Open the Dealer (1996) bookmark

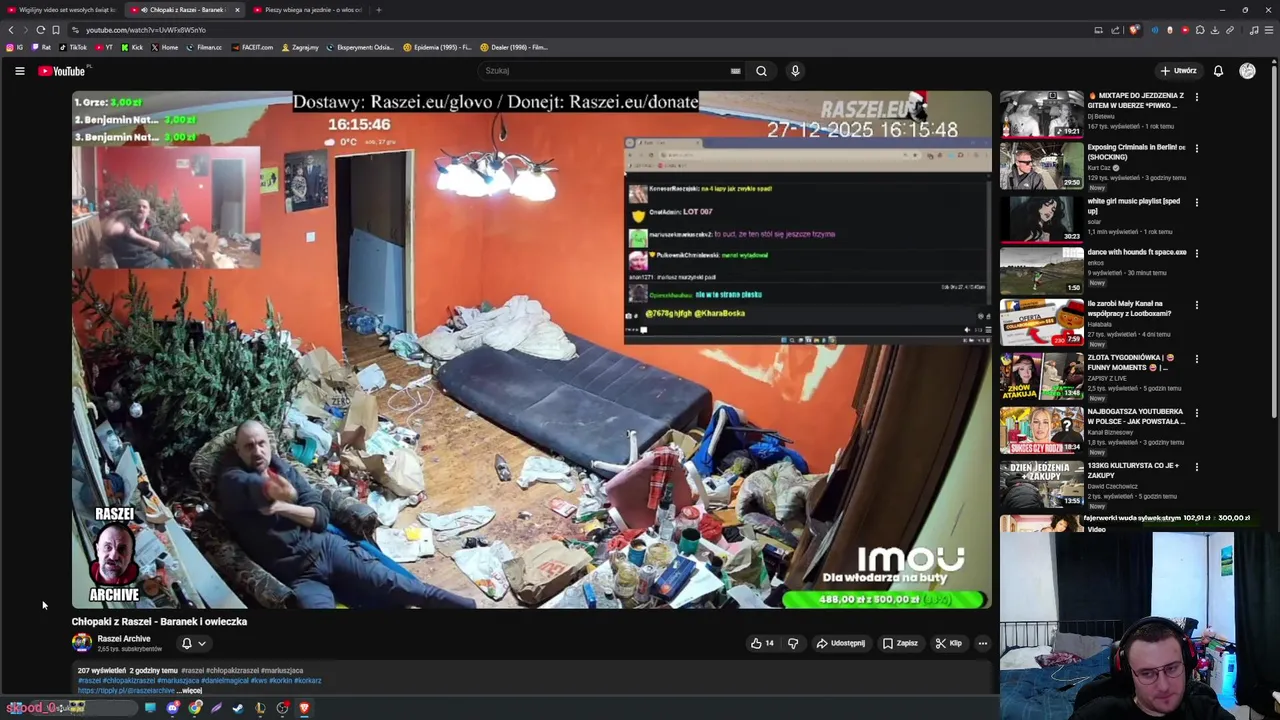(x=514, y=47)
